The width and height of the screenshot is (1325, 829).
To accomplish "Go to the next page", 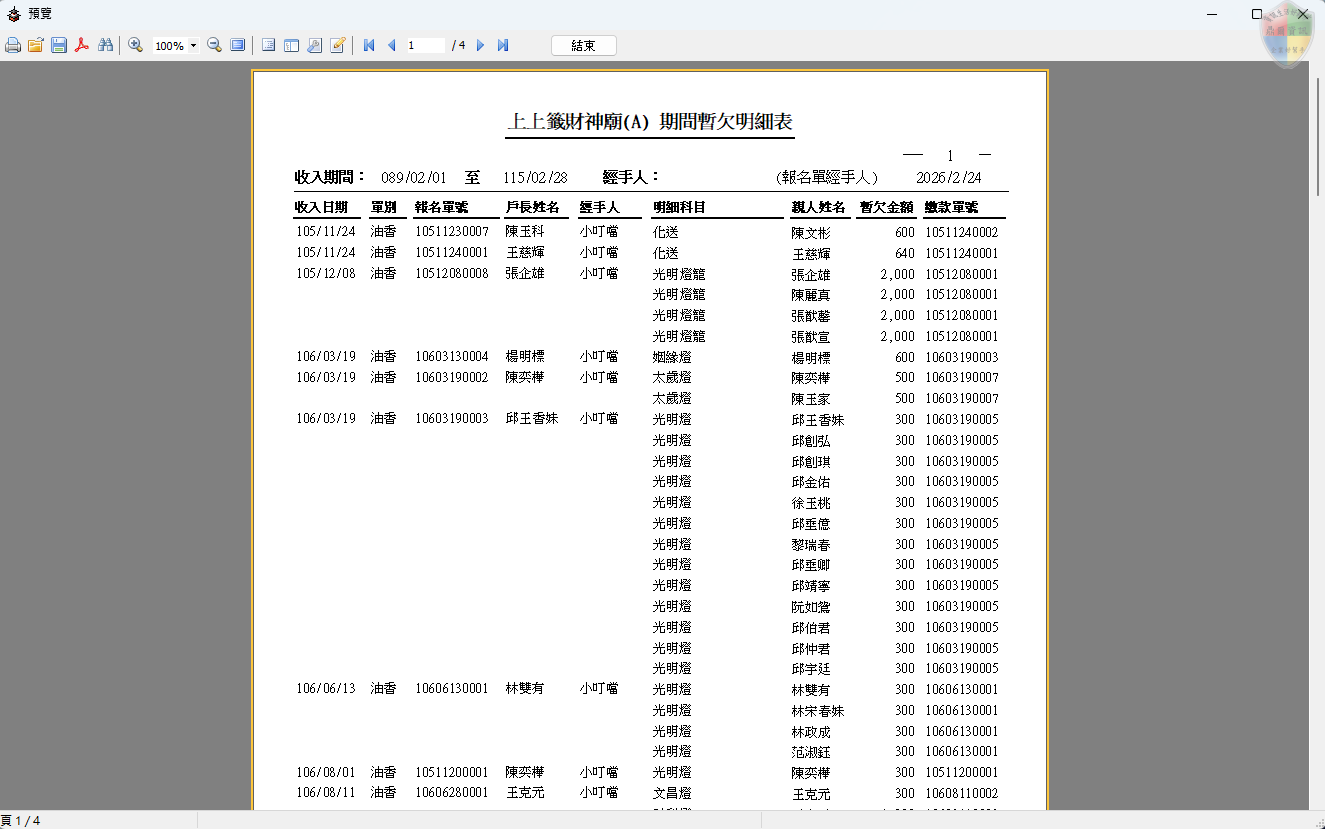I will coord(480,45).
